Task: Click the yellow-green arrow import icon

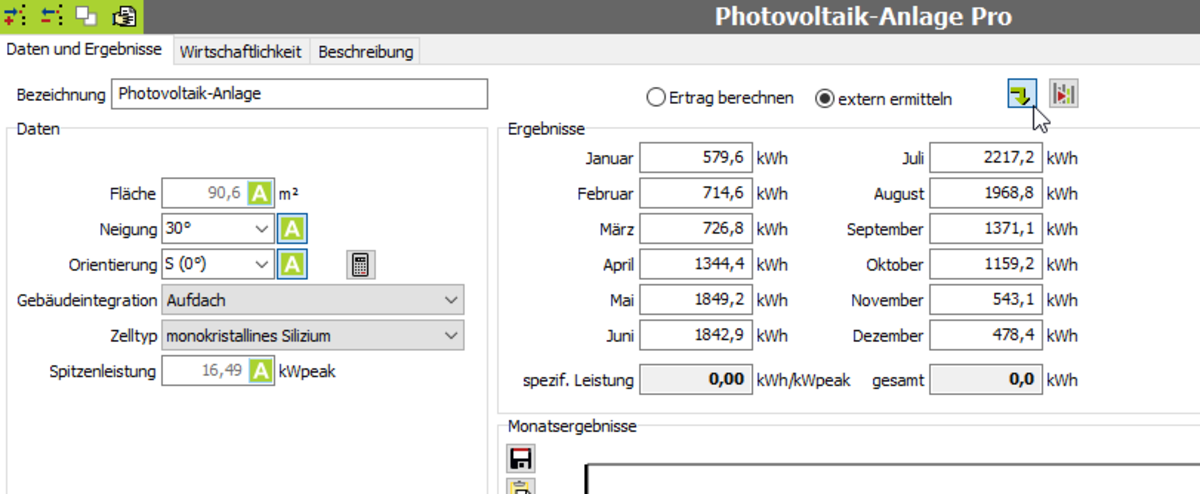Action: [1022, 95]
